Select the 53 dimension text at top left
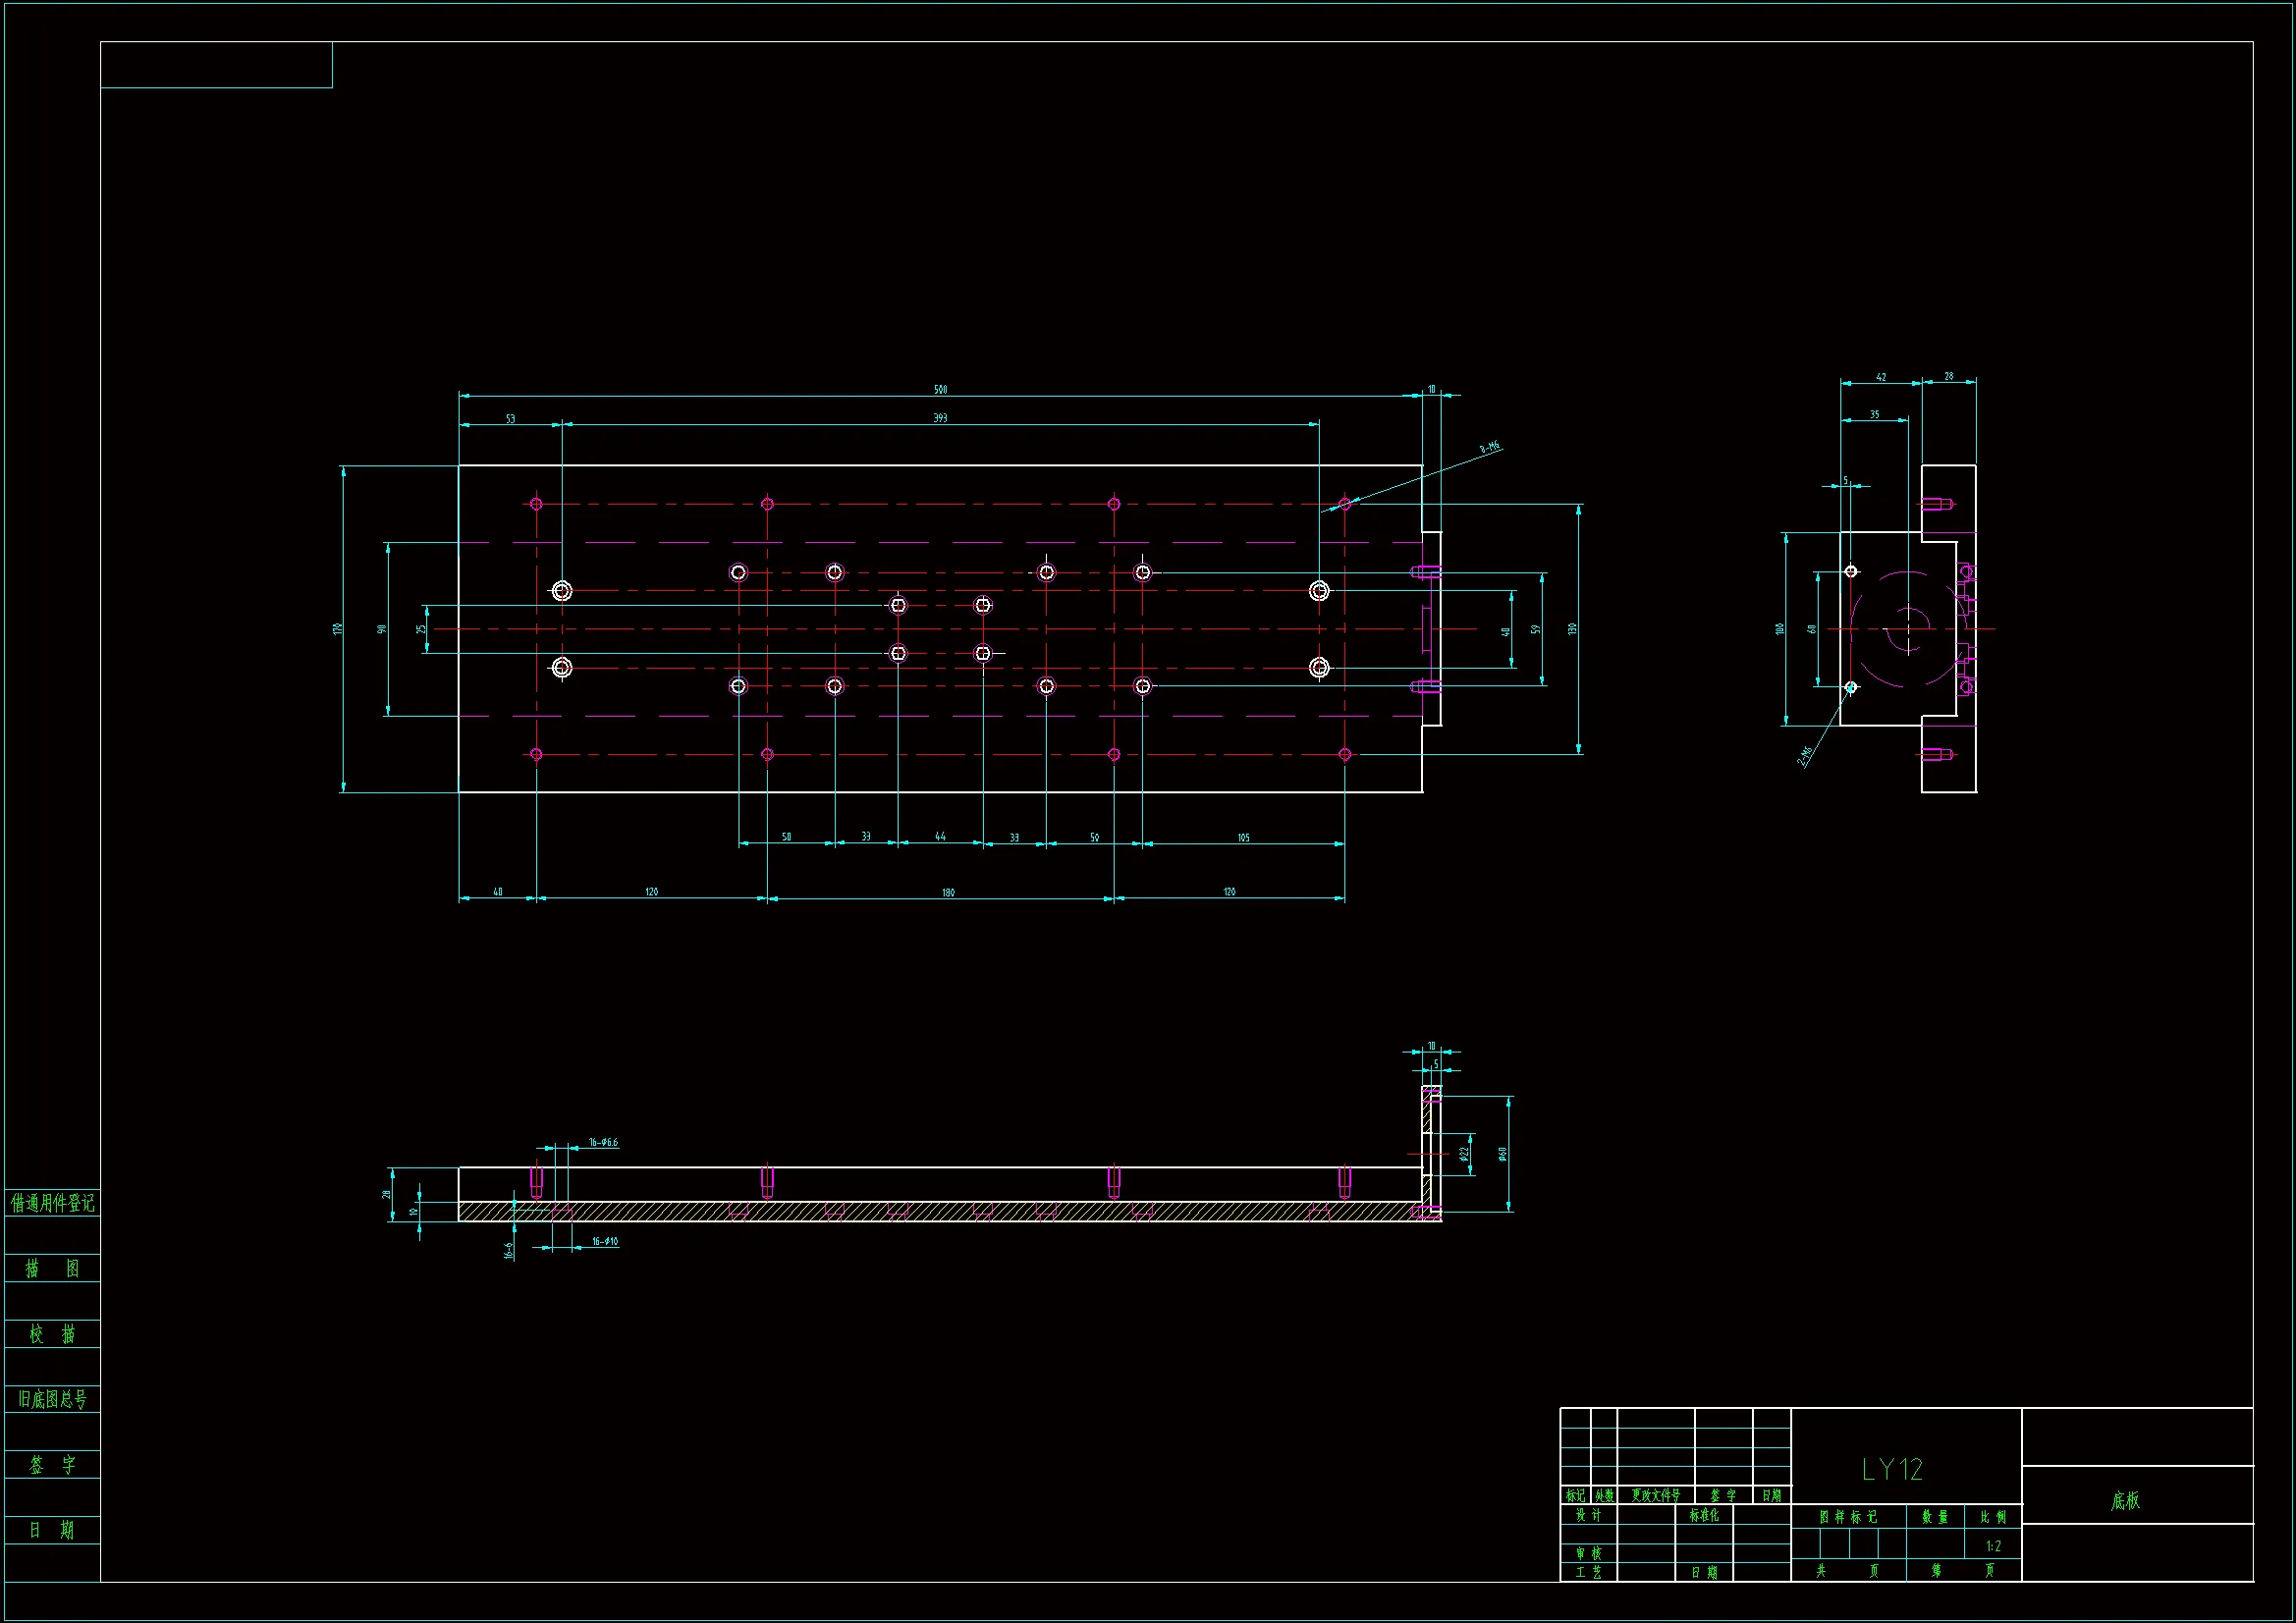2296x1623 pixels. click(510, 419)
